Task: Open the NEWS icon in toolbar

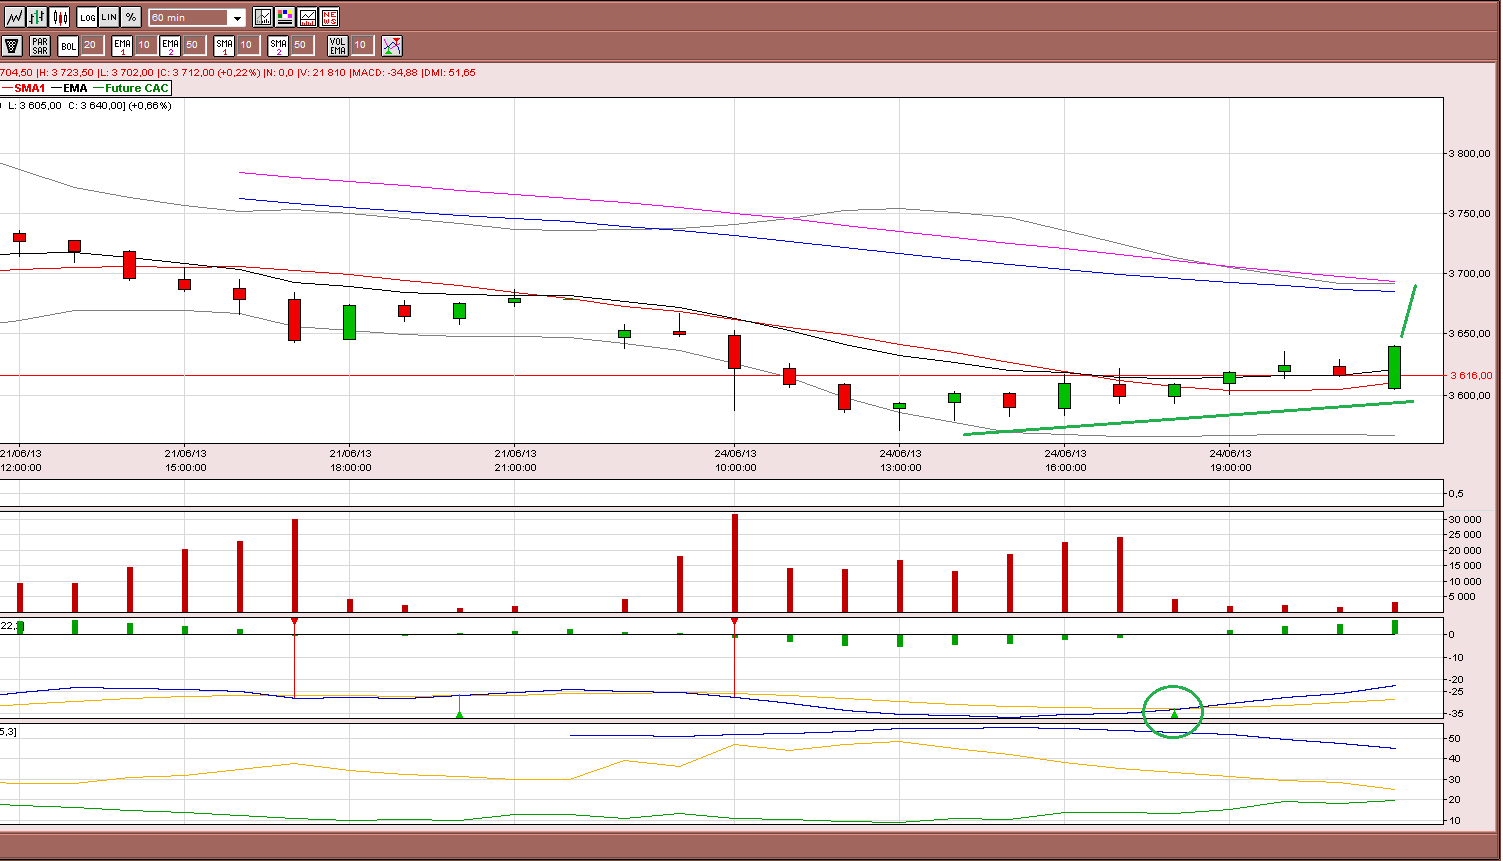Action: tap(329, 17)
